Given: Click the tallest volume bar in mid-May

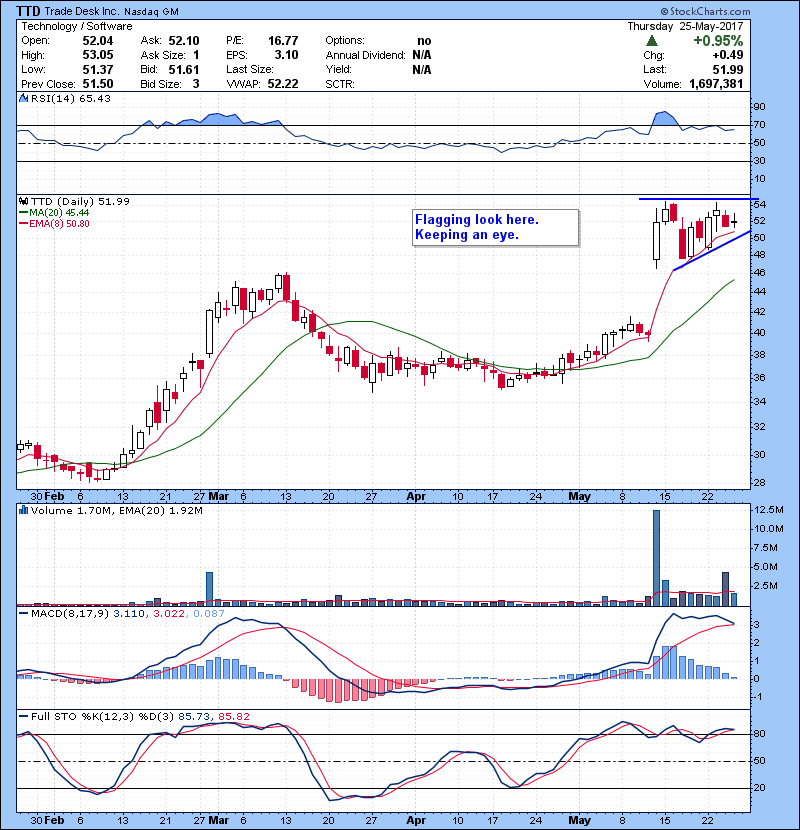Looking at the screenshot, I should (x=657, y=557).
